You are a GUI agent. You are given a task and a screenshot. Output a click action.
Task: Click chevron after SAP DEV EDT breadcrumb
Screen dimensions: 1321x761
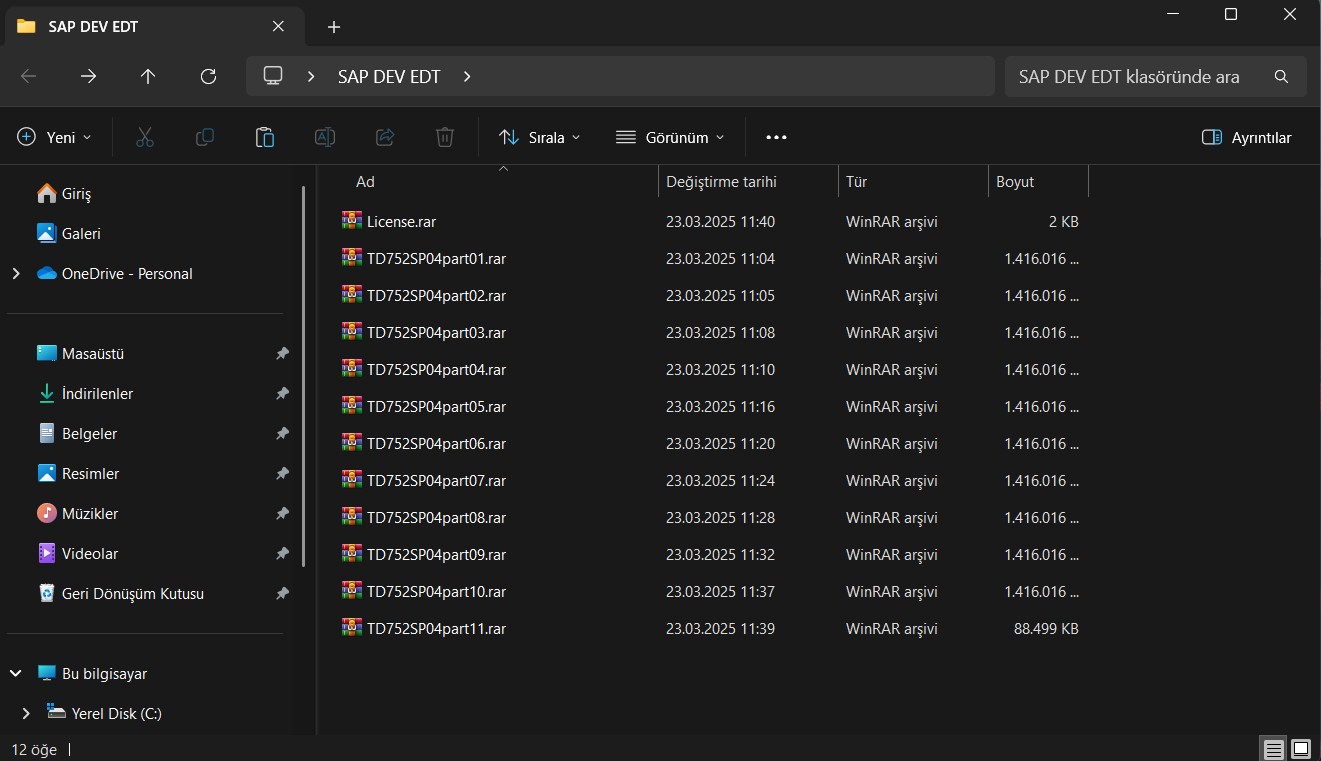point(467,76)
